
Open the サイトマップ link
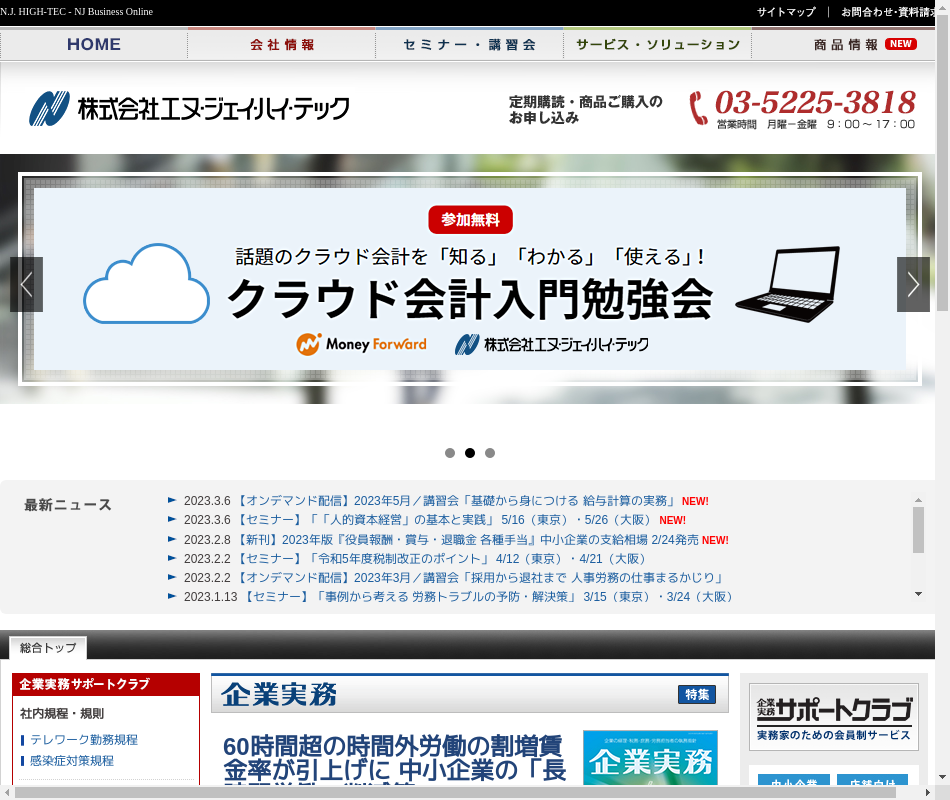pyautogui.click(x=786, y=12)
